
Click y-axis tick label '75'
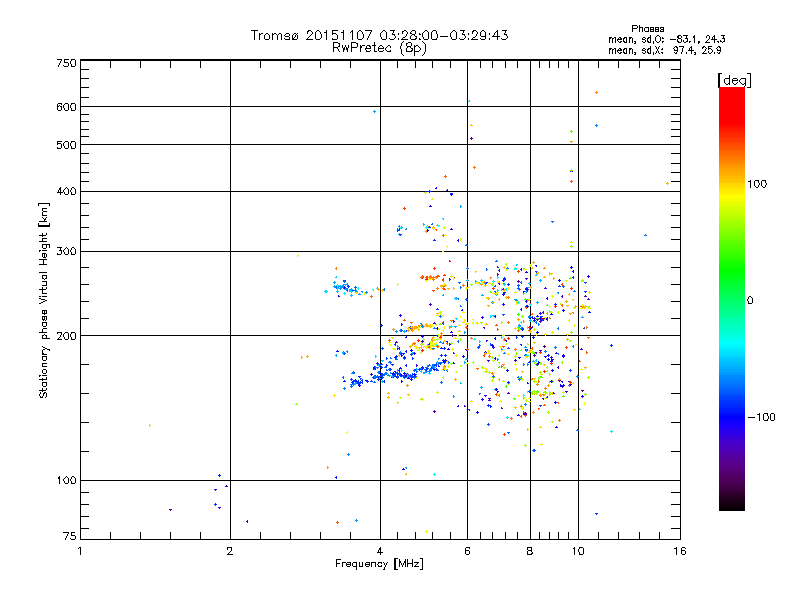(70, 536)
